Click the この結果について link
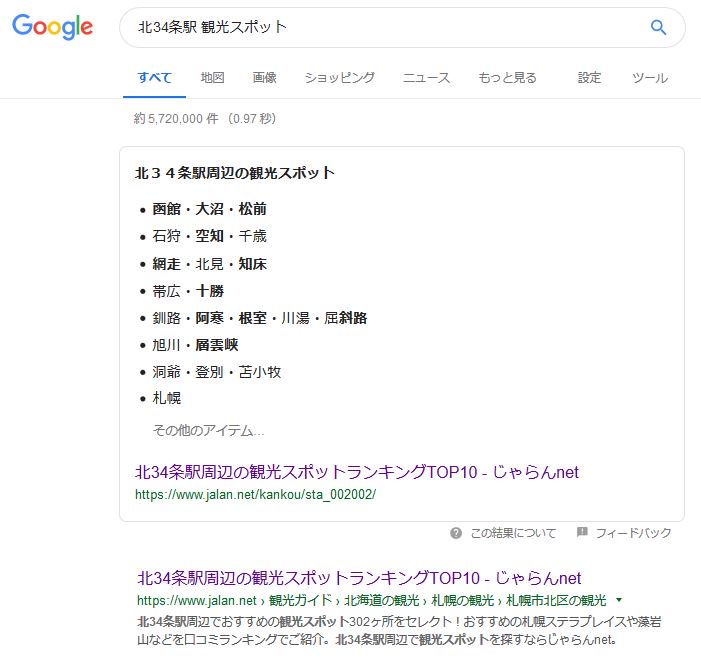This screenshot has height=660, width=701. tap(513, 533)
